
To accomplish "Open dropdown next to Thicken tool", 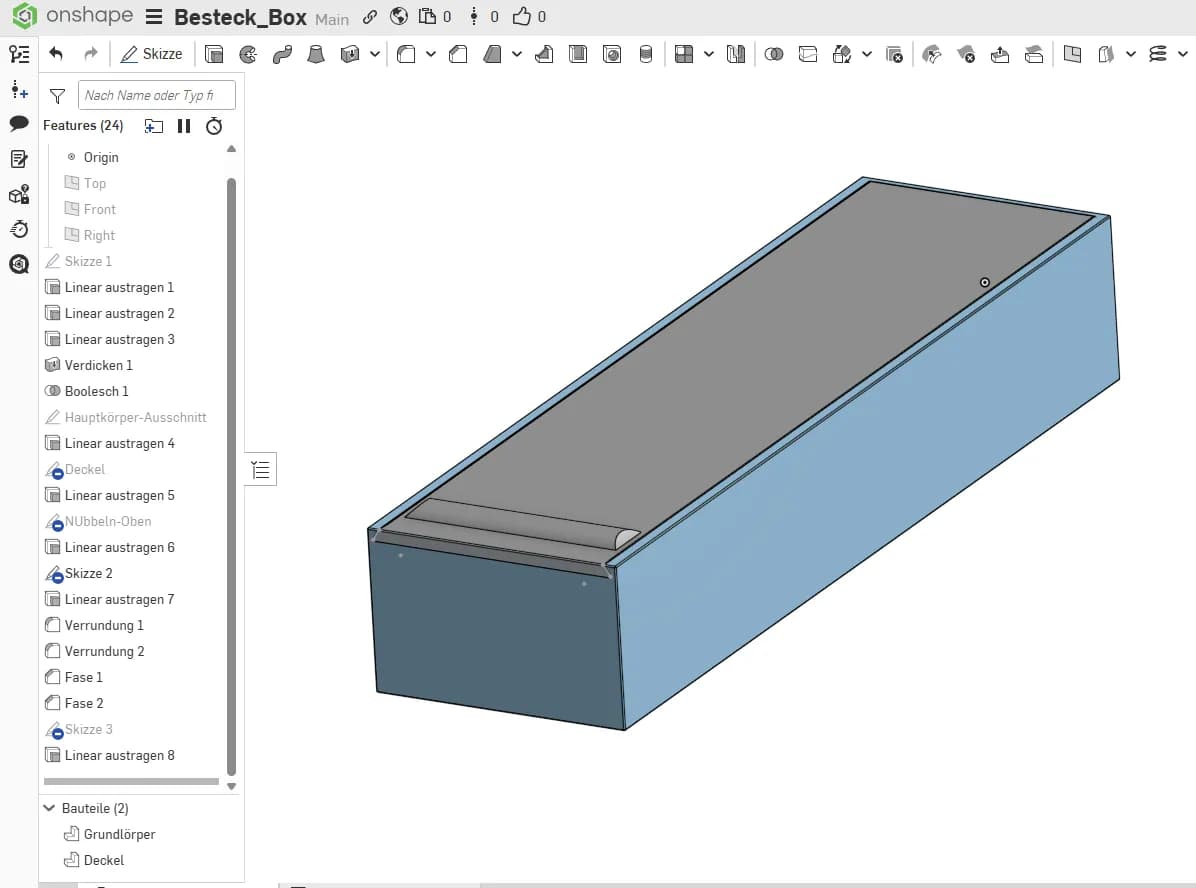I will click(375, 54).
